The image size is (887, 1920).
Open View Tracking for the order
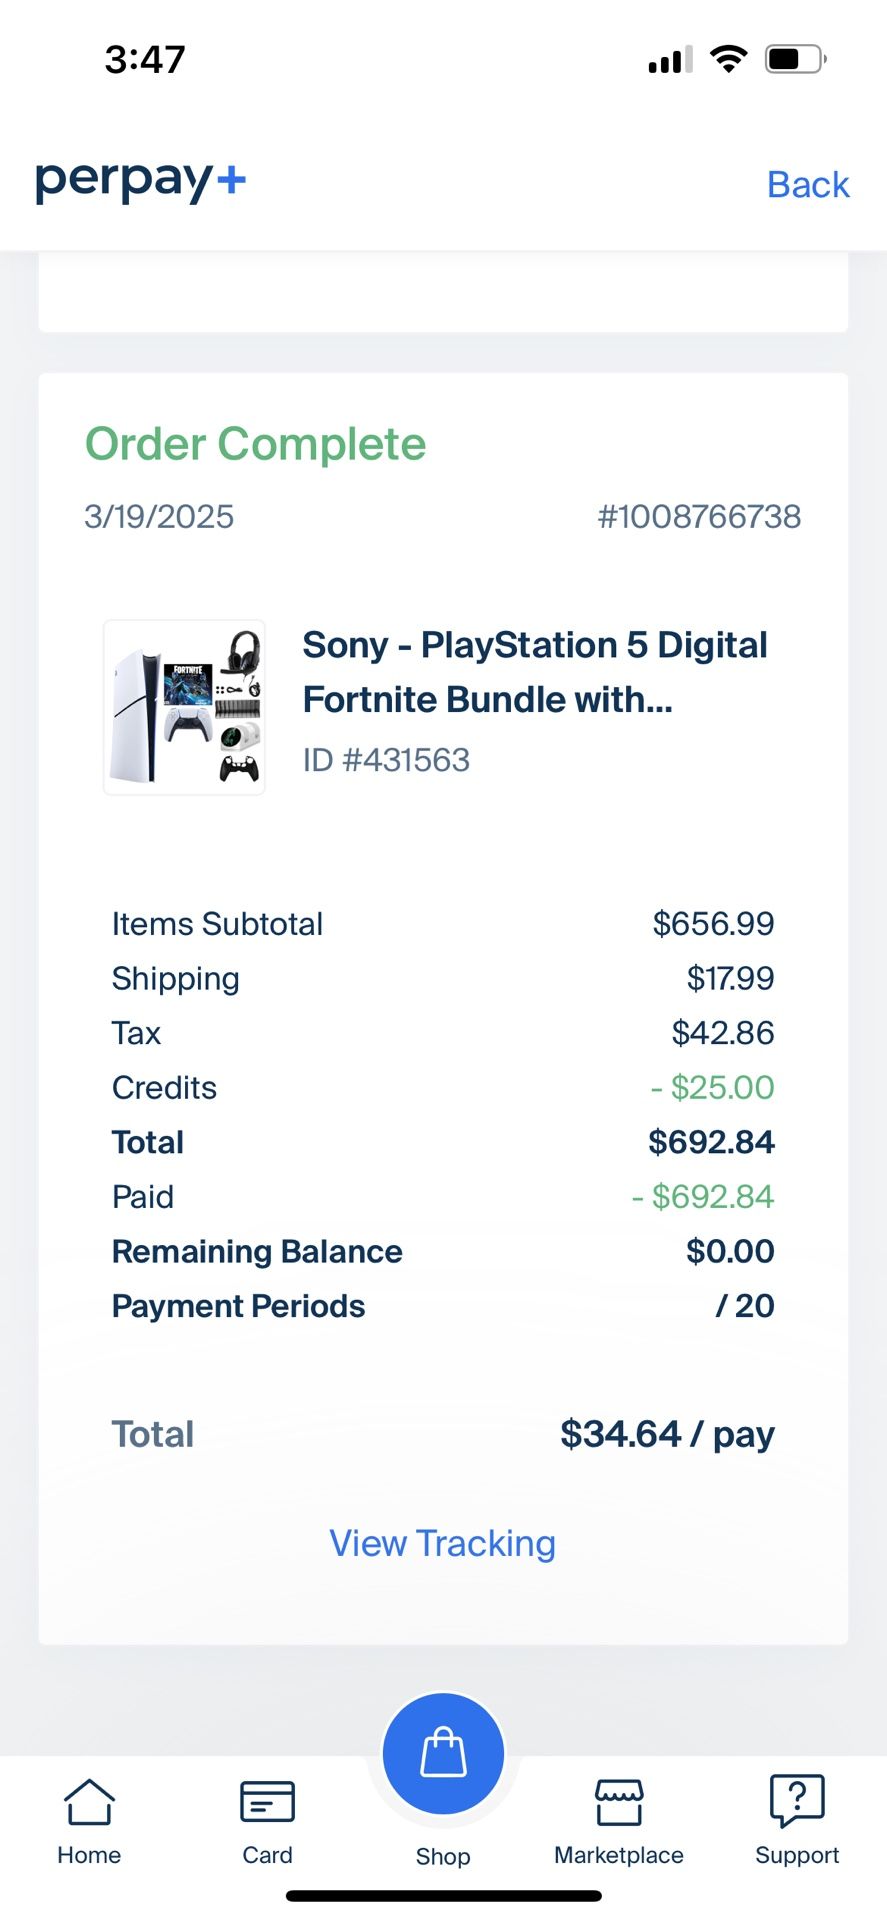[442, 1543]
